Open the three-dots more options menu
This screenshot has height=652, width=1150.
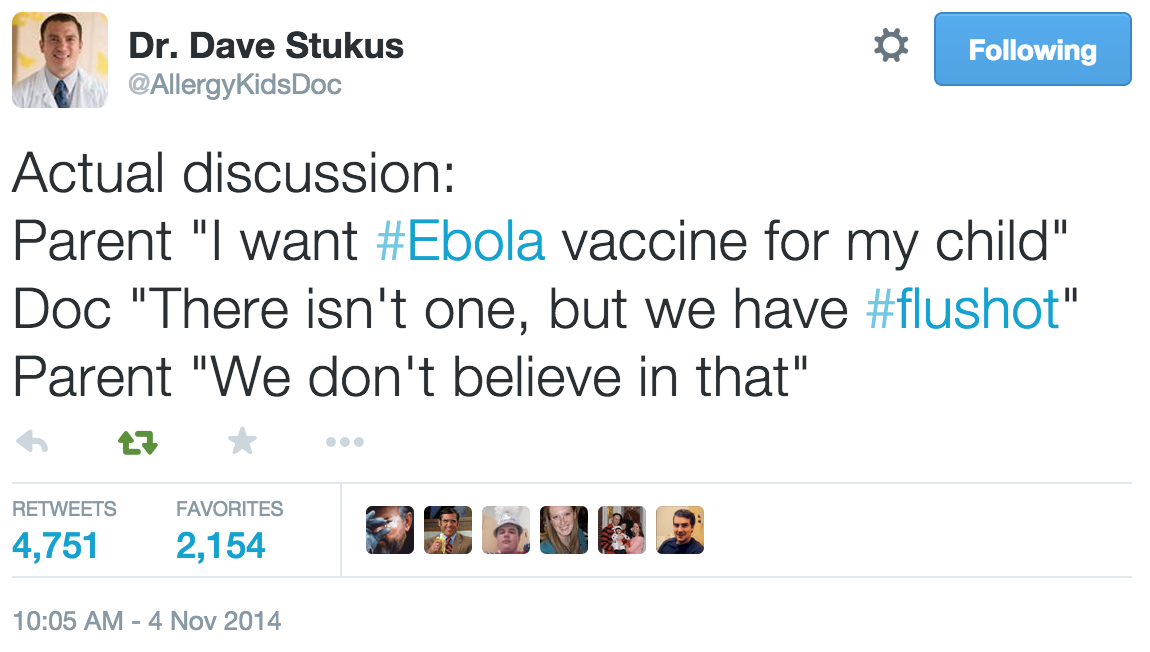click(345, 442)
